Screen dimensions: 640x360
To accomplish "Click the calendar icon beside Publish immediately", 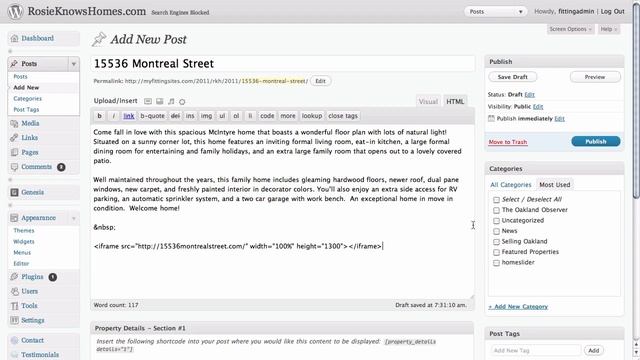I will coord(491,118).
